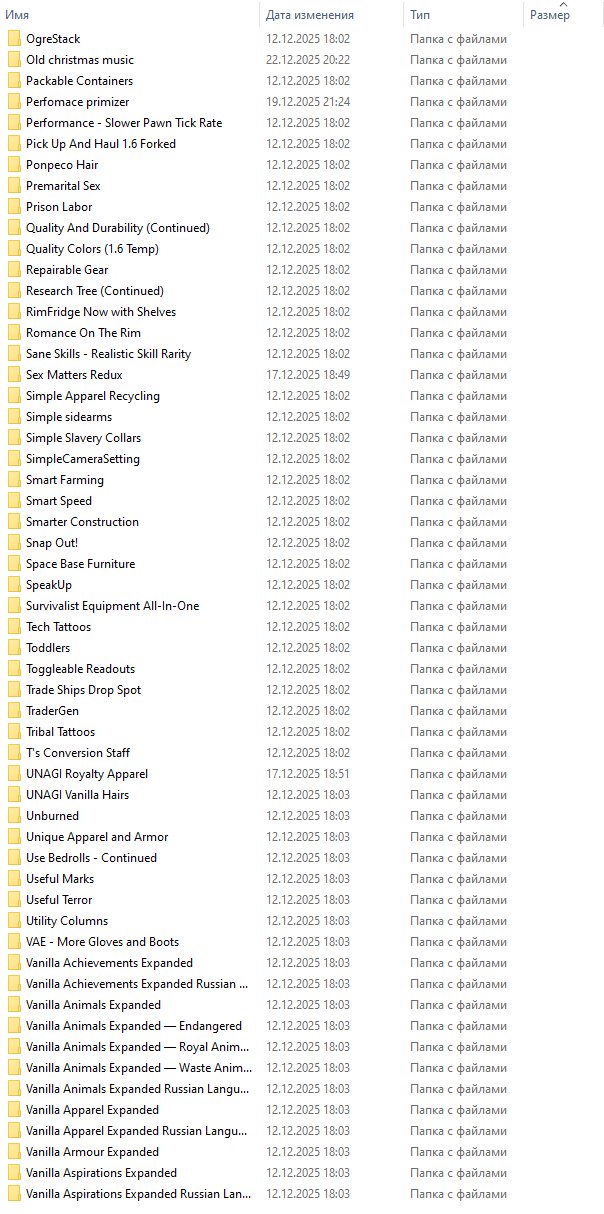Screen dimensions: 604x1214
Task: Click the OgreStack folder icon
Action: pos(13,39)
